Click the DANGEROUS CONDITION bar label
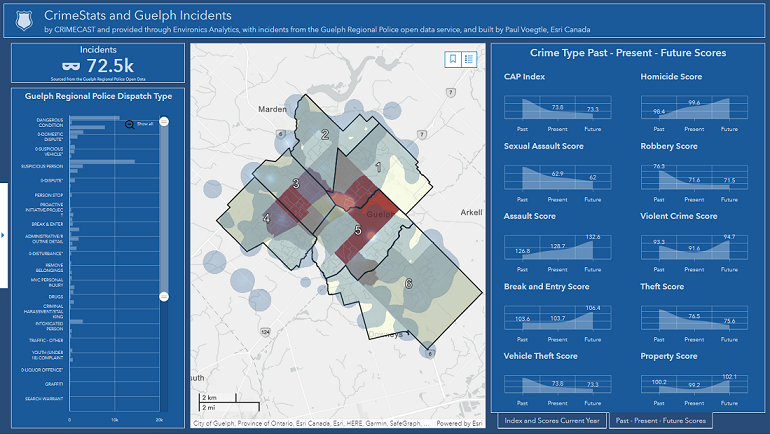 pyautogui.click(x=50, y=122)
